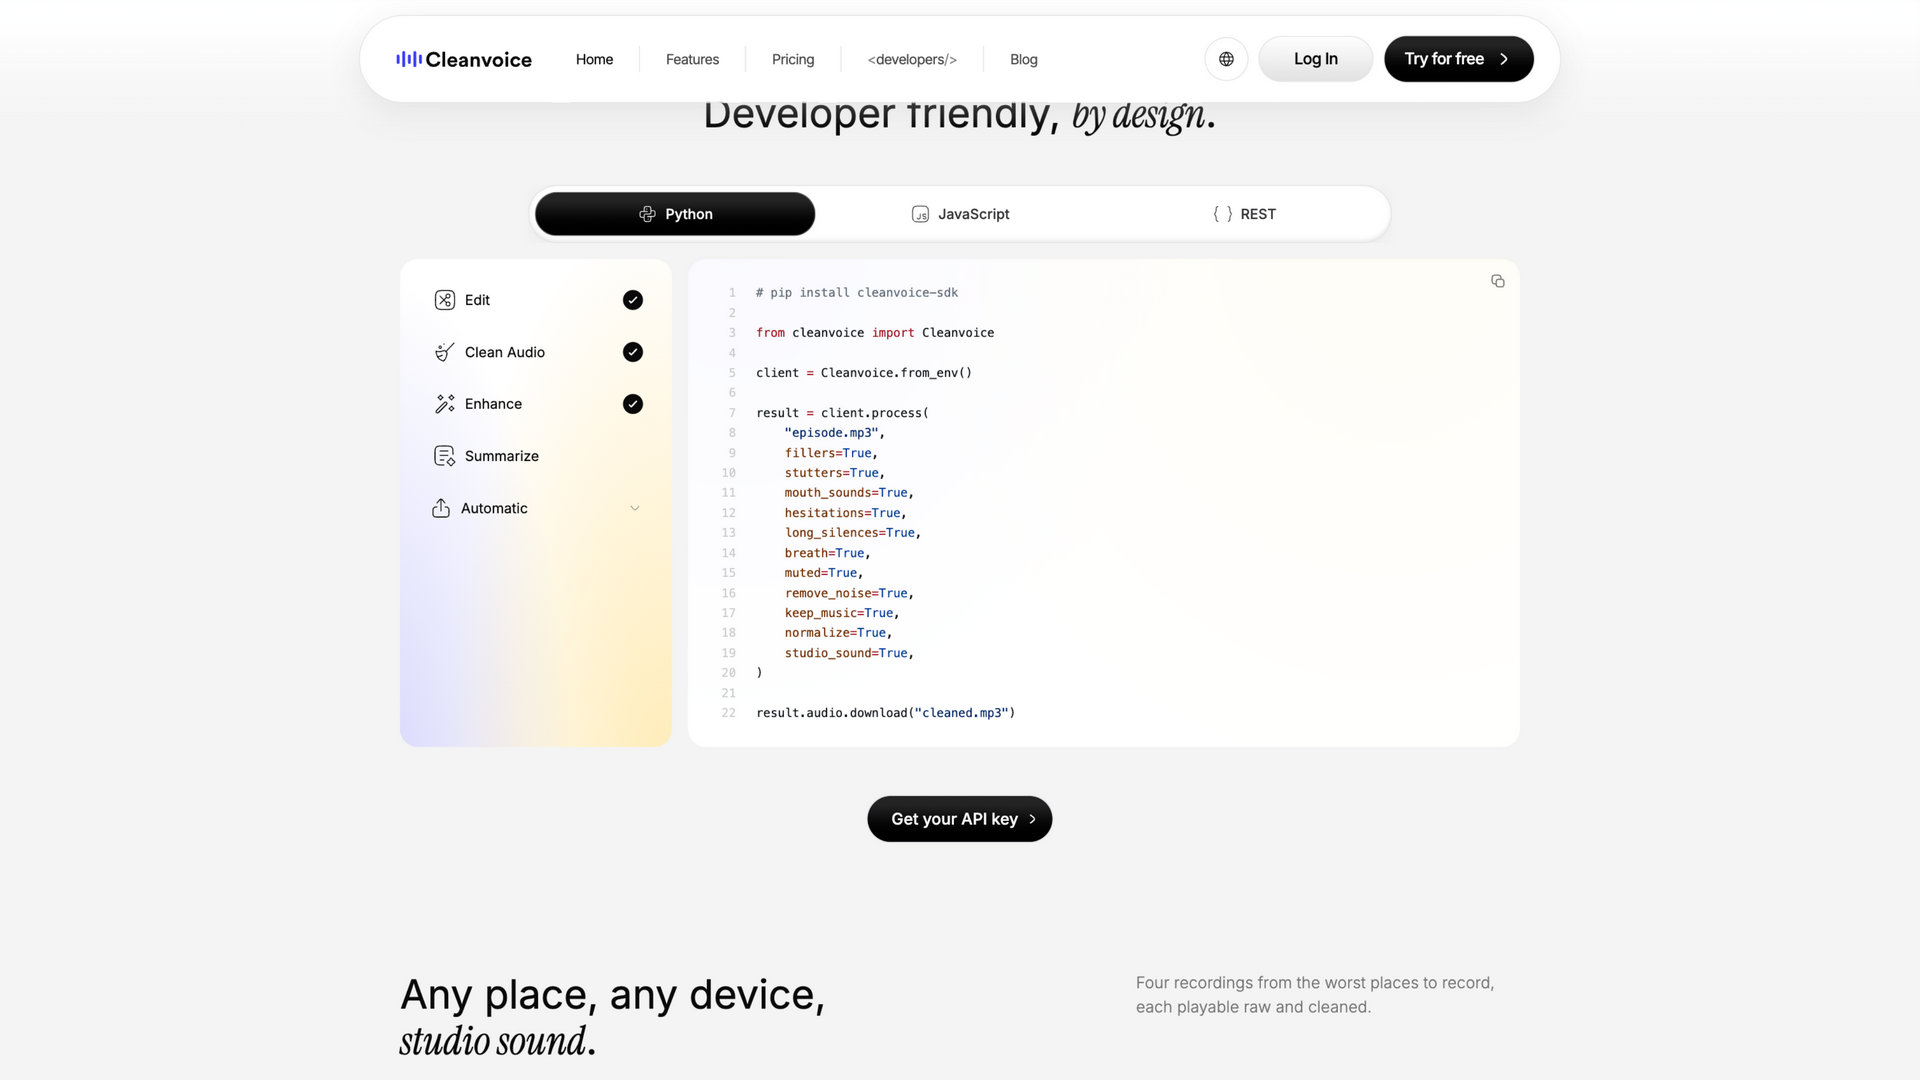Switch to the JavaScript code tab
Viewport: 1920px width, 1080px height.
[x=960, y=214]
